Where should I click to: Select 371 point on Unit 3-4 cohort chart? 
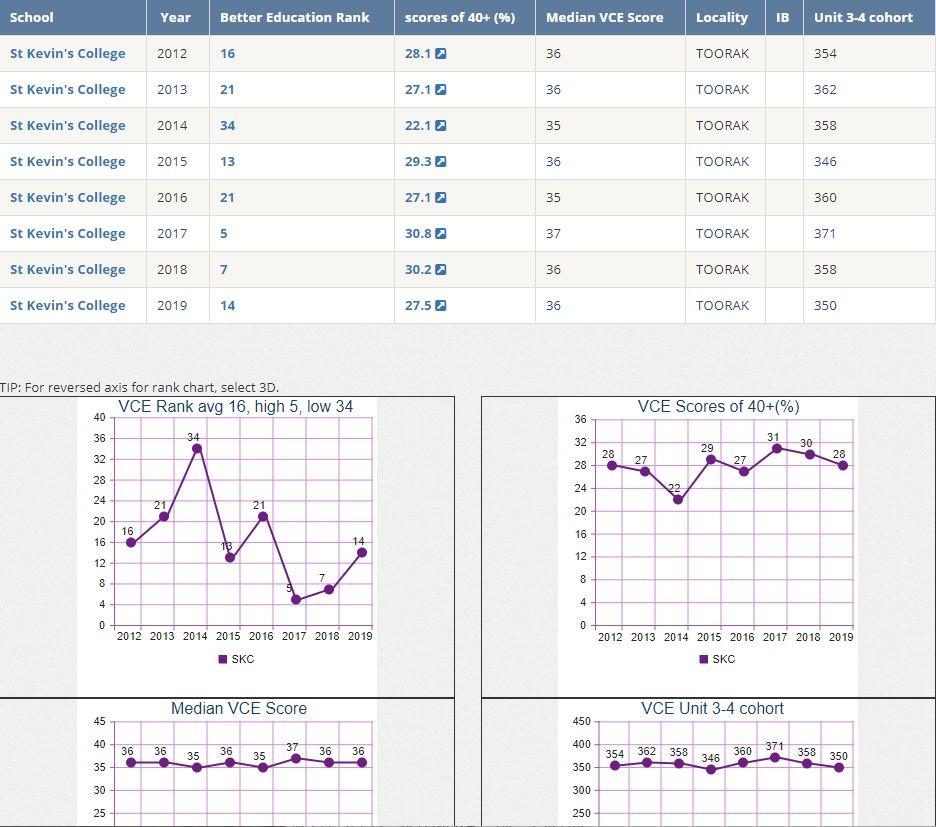click(775, 758)
